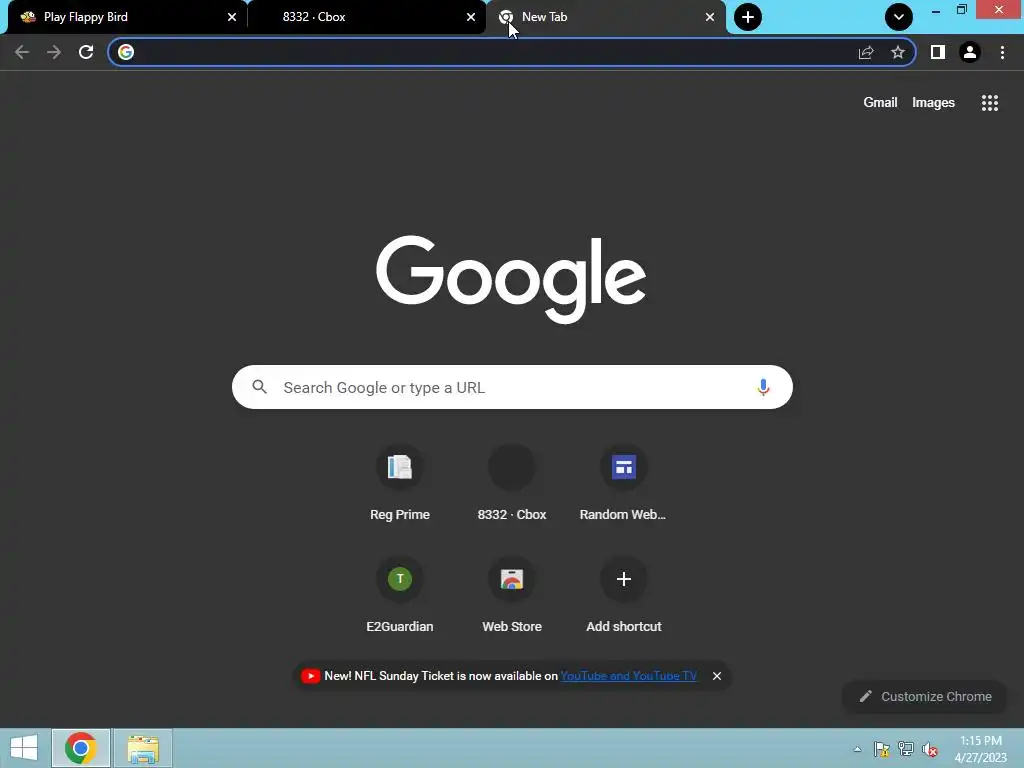The height and width of the screenshot is (768, 1024).
Task: Open File Explorer from the taskbar
Action: [143, 748]
